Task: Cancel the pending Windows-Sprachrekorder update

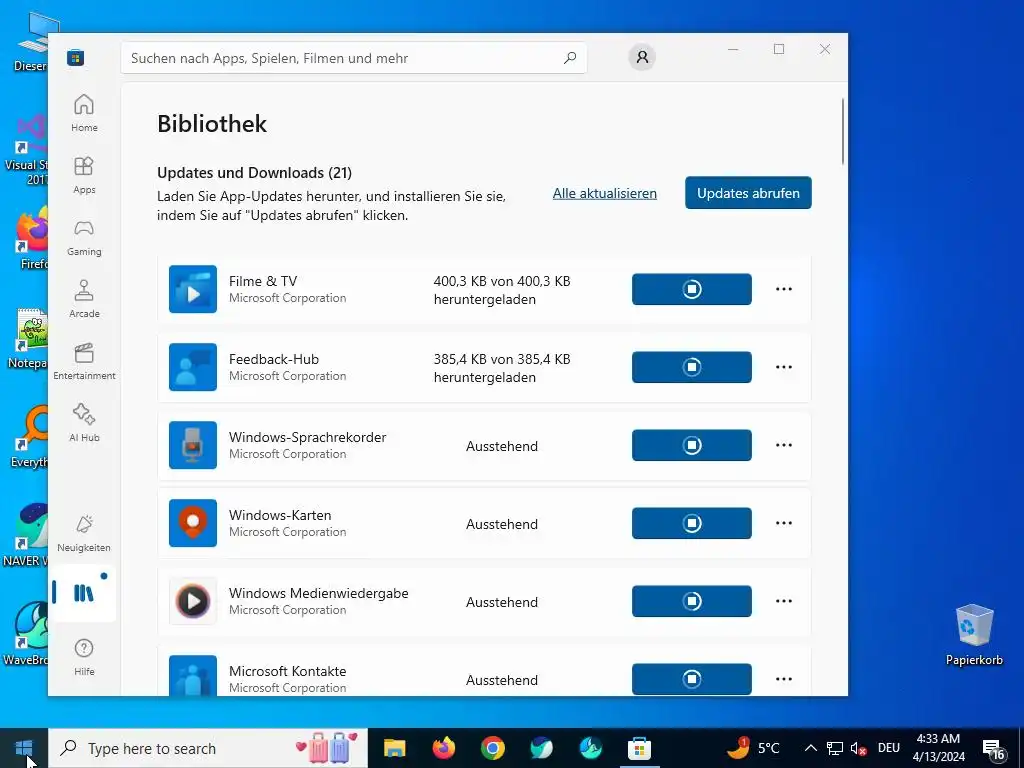Action: tap(692, 445)
